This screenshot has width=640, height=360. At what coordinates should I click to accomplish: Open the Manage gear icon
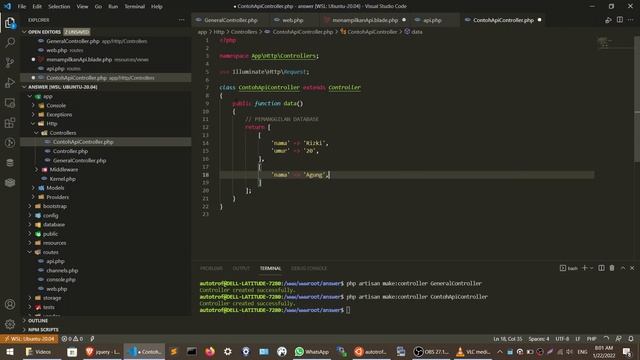[x=10, y=324]
